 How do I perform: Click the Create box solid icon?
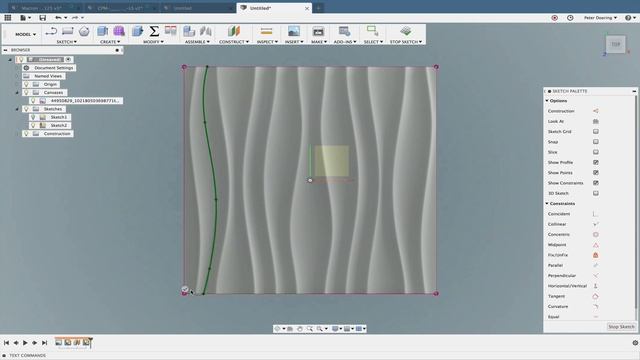tap(102, 31)
